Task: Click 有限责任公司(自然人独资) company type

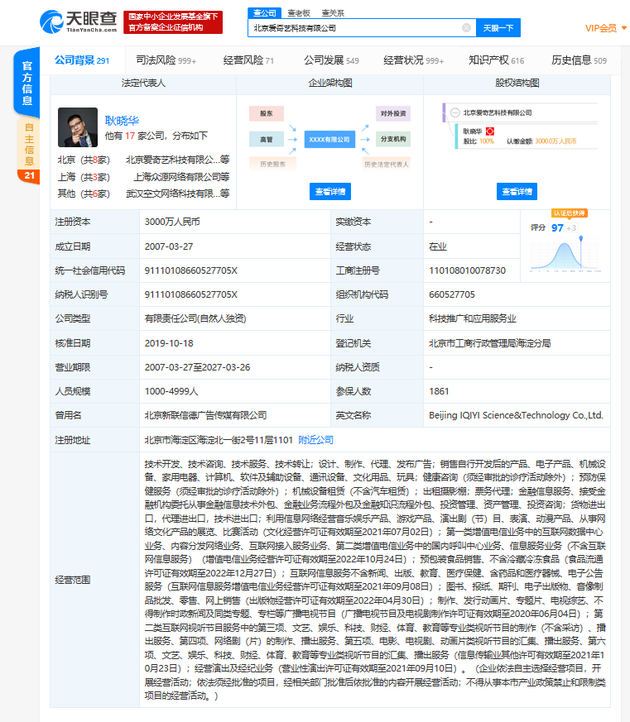Action: [195, 318]
